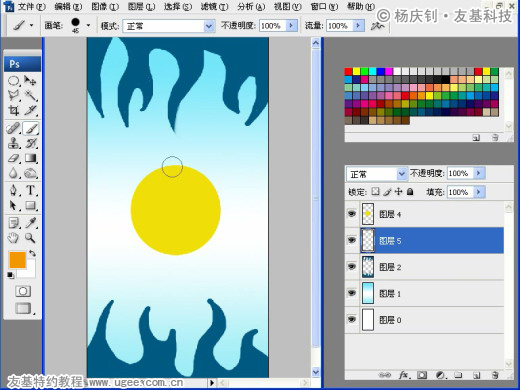This screenshot has width=520, height=390.
Task: Add layer style fx button
Action: 404,375
